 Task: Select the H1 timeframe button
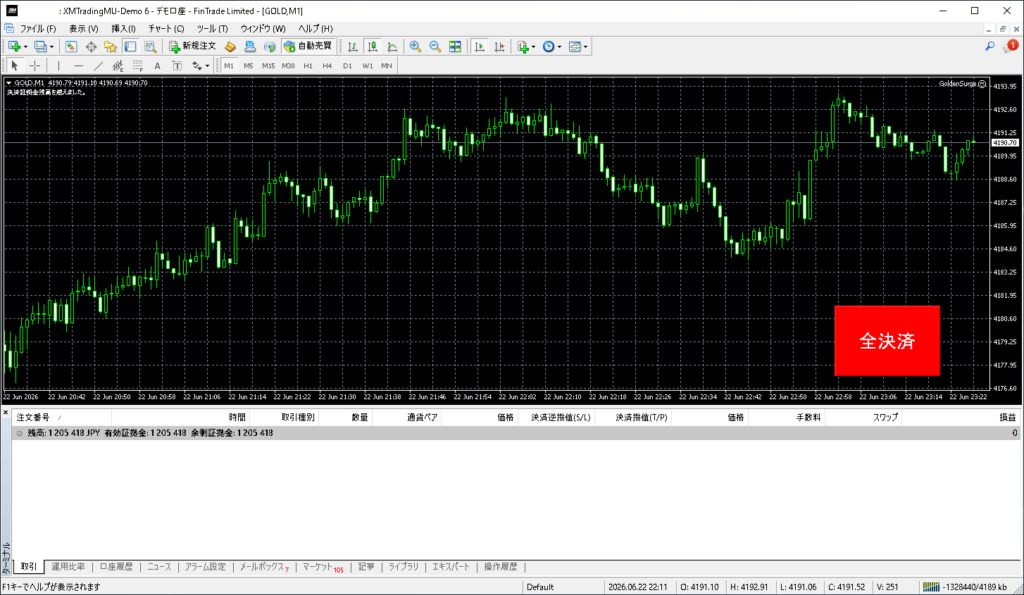tap(308, 65)
